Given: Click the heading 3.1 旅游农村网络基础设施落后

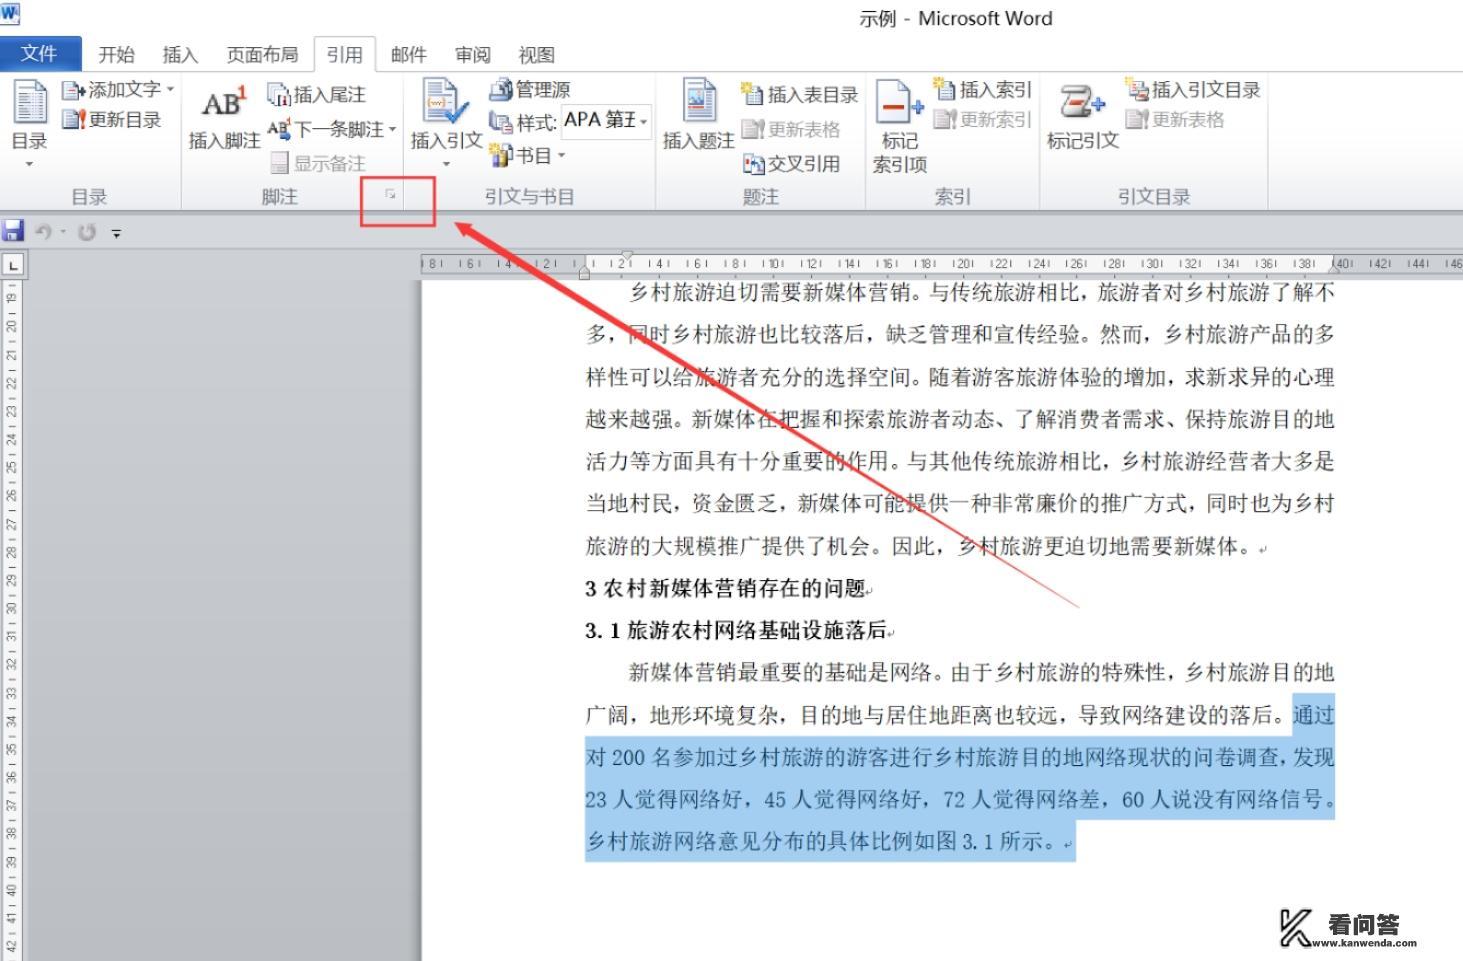Looking at the screenshot, I should coord(736,630).
